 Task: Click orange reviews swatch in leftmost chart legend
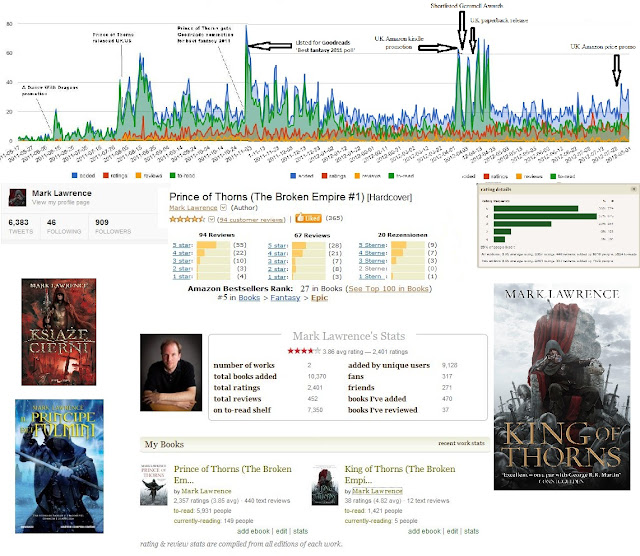click(138, 175)
